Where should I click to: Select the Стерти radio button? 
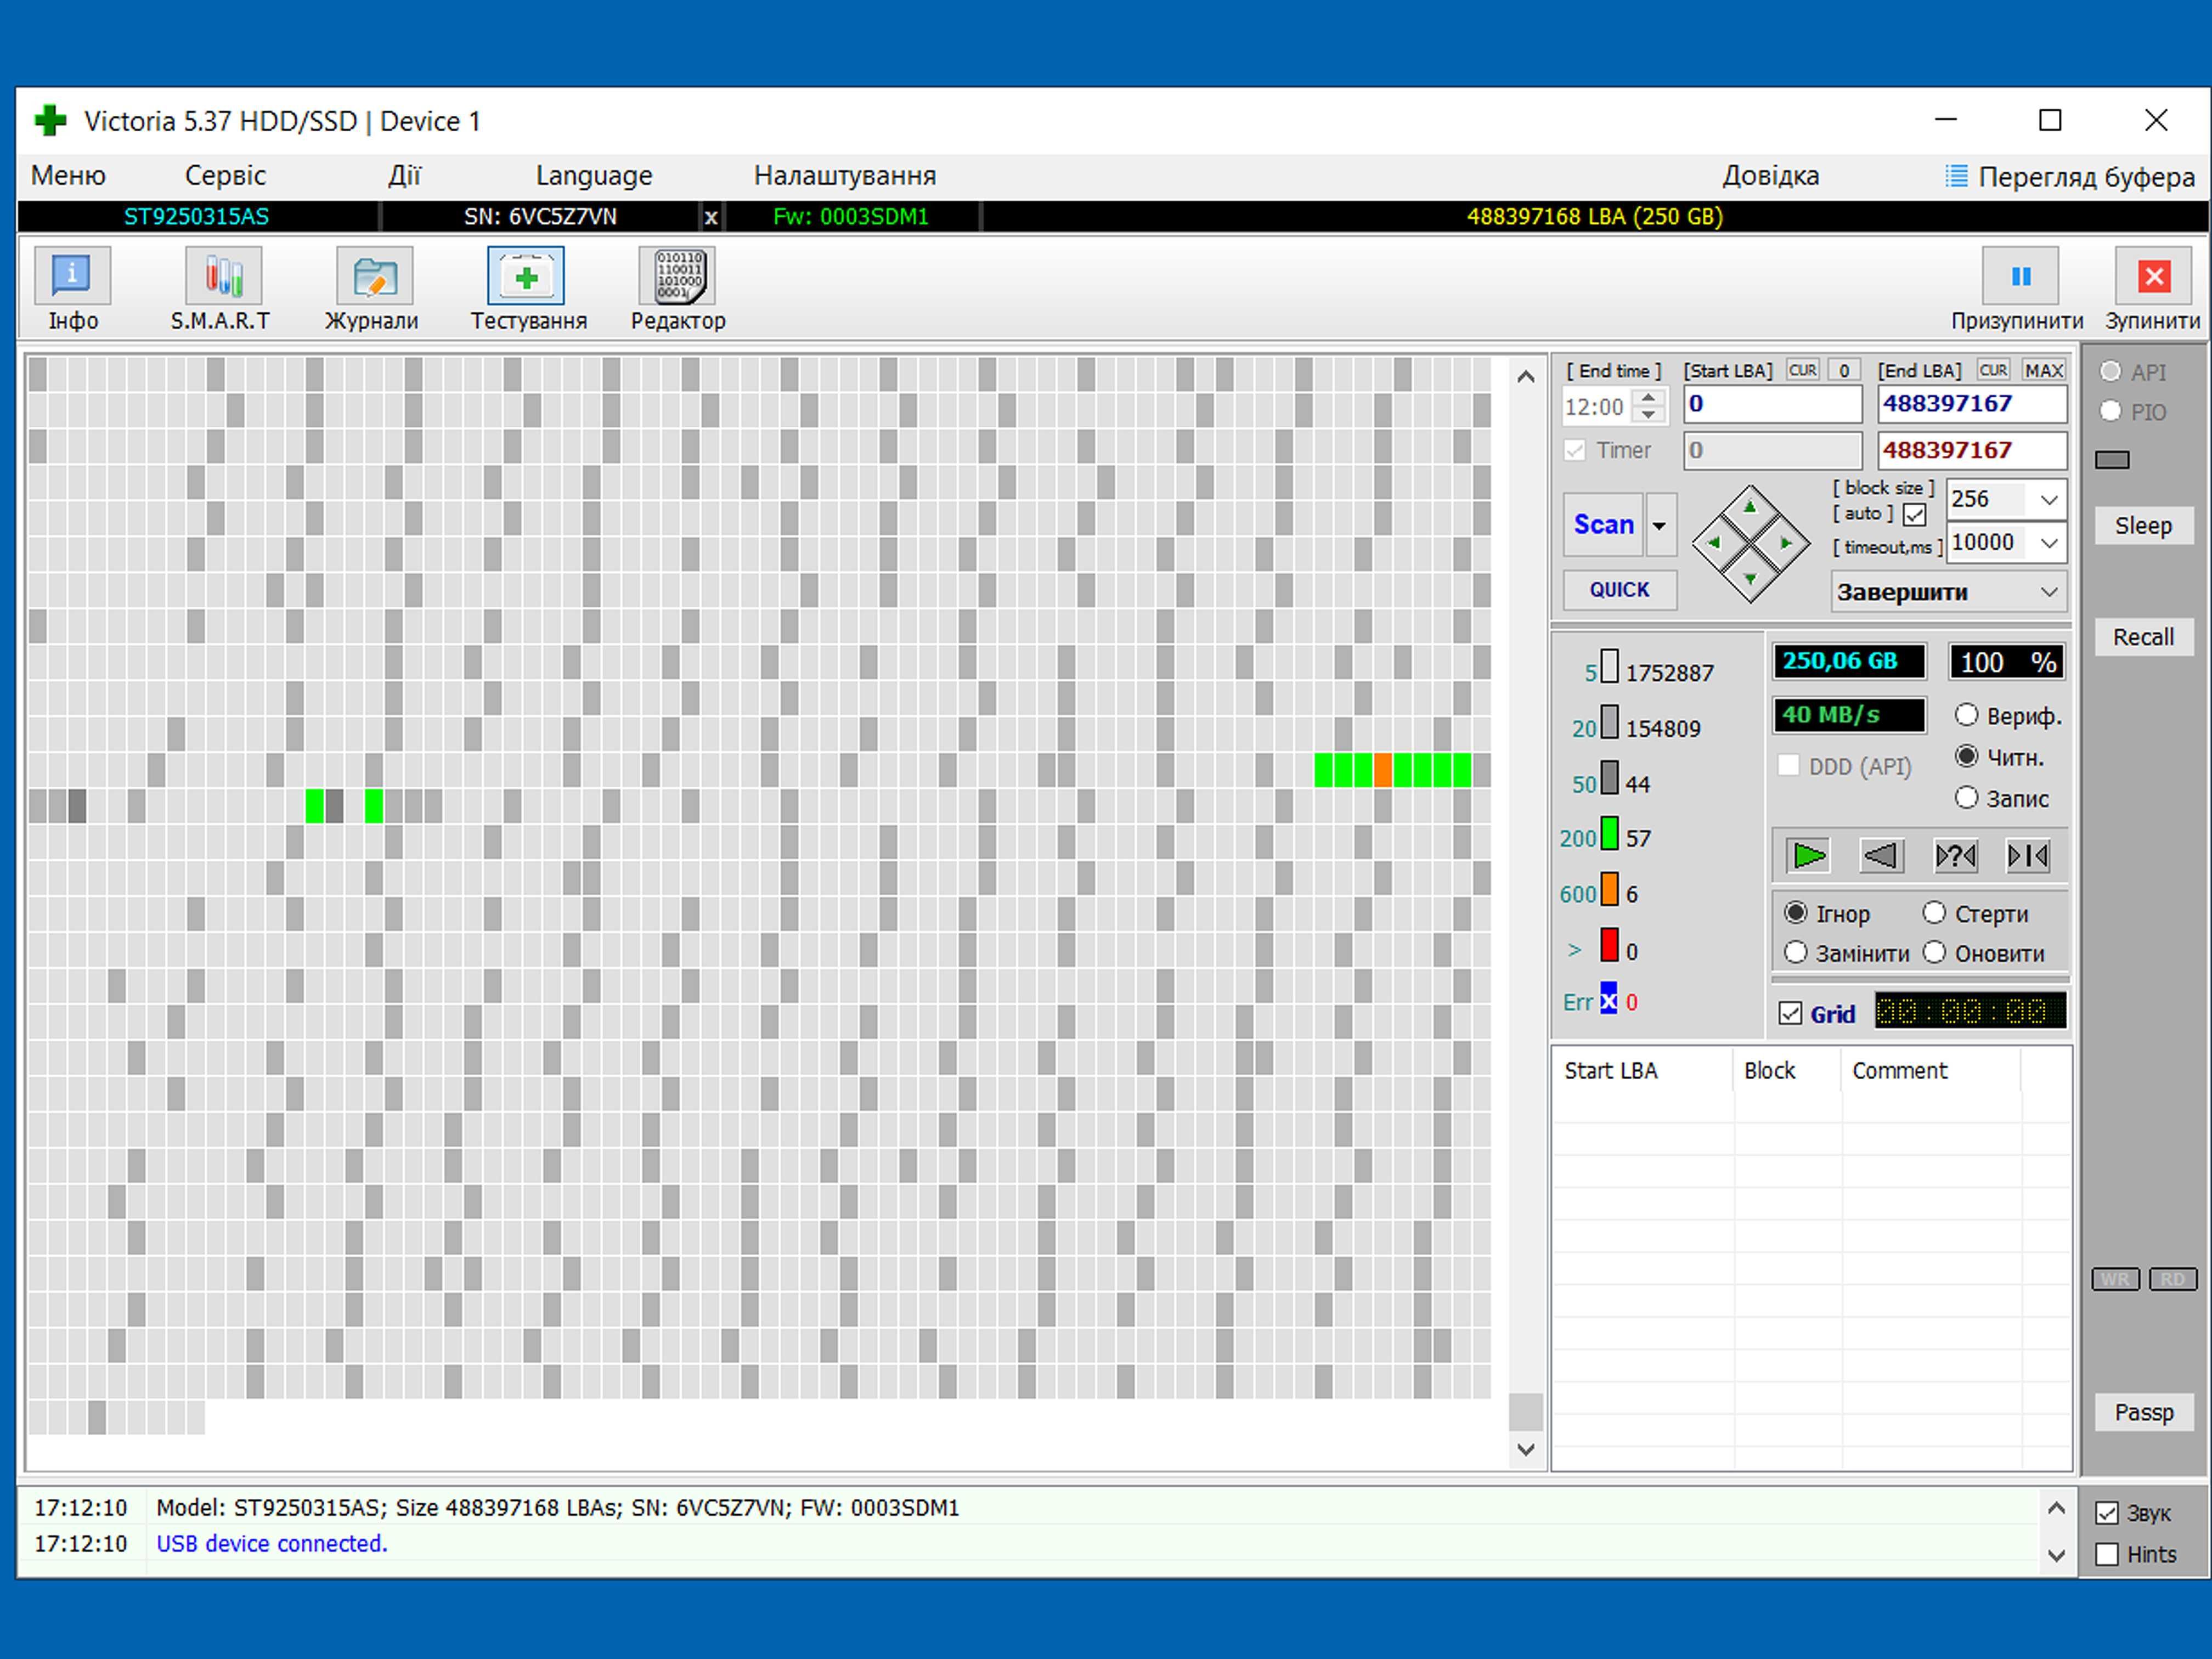[1934, 913]
